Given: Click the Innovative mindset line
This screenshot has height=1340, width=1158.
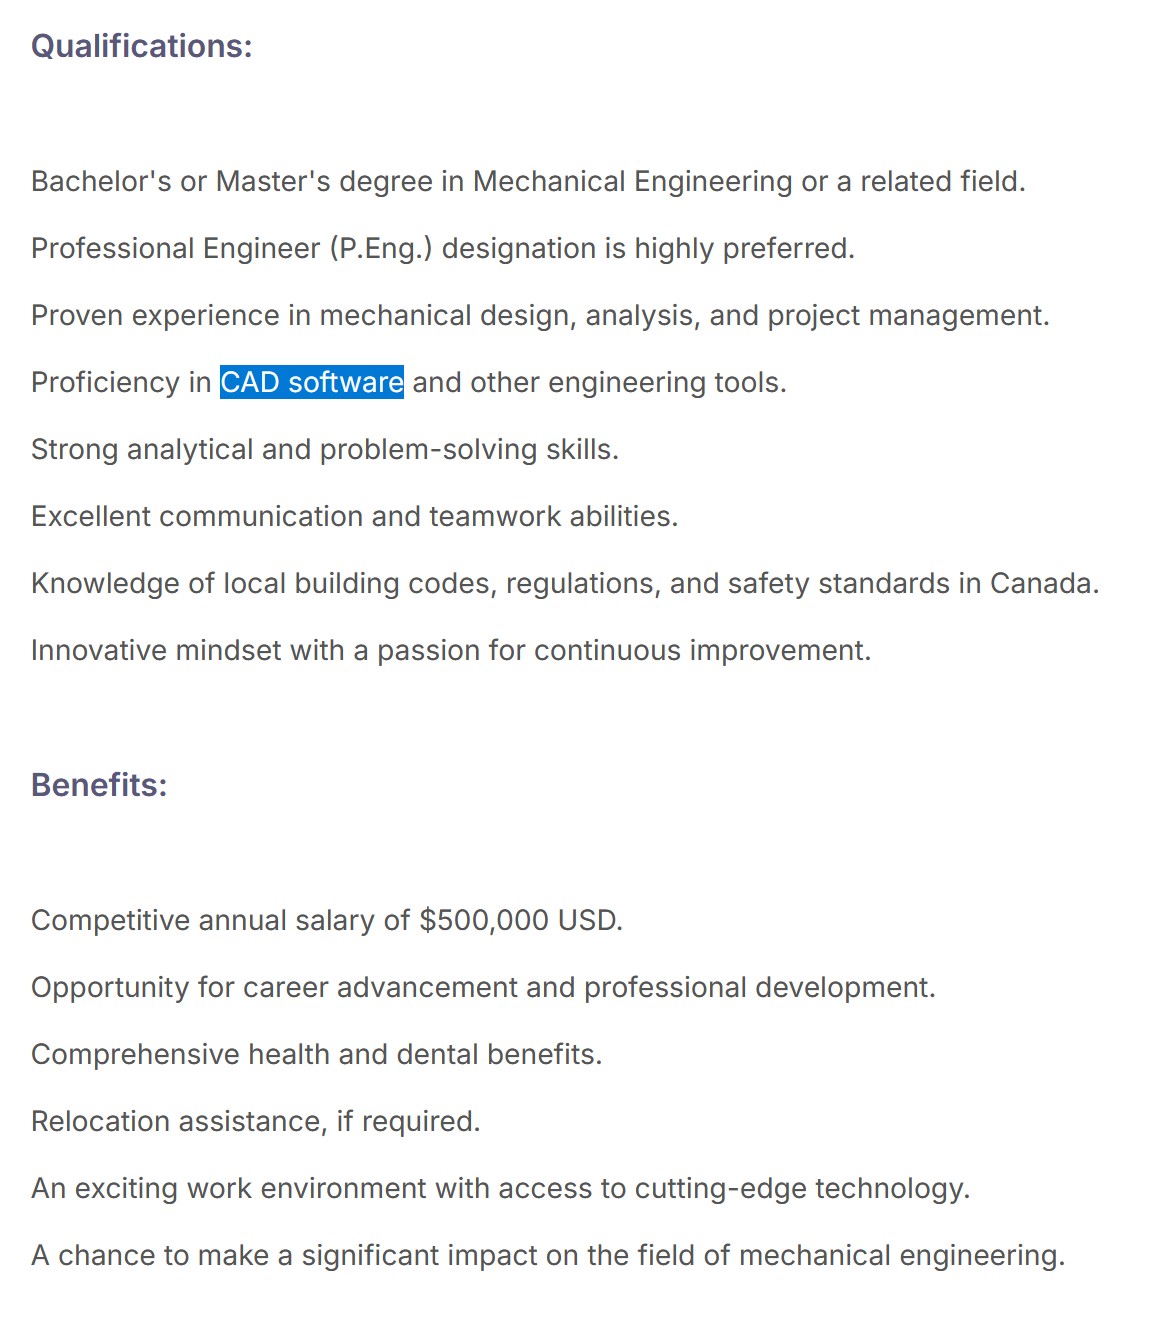Looking at the screenshot, I should pos(451,650).
